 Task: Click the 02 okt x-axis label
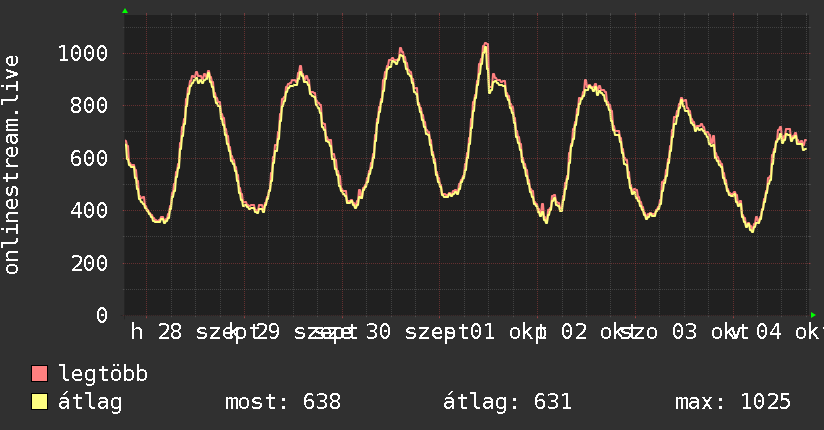[x=599, y=332]
